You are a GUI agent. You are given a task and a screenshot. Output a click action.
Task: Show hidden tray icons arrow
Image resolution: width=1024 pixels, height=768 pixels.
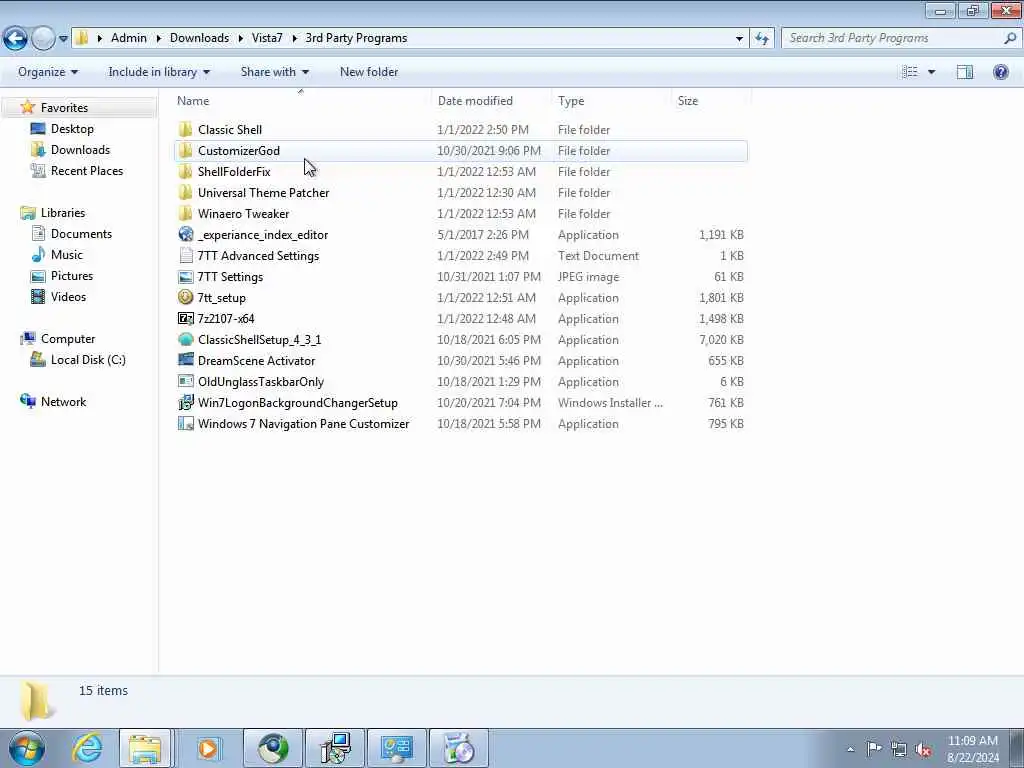pos(850,750)
